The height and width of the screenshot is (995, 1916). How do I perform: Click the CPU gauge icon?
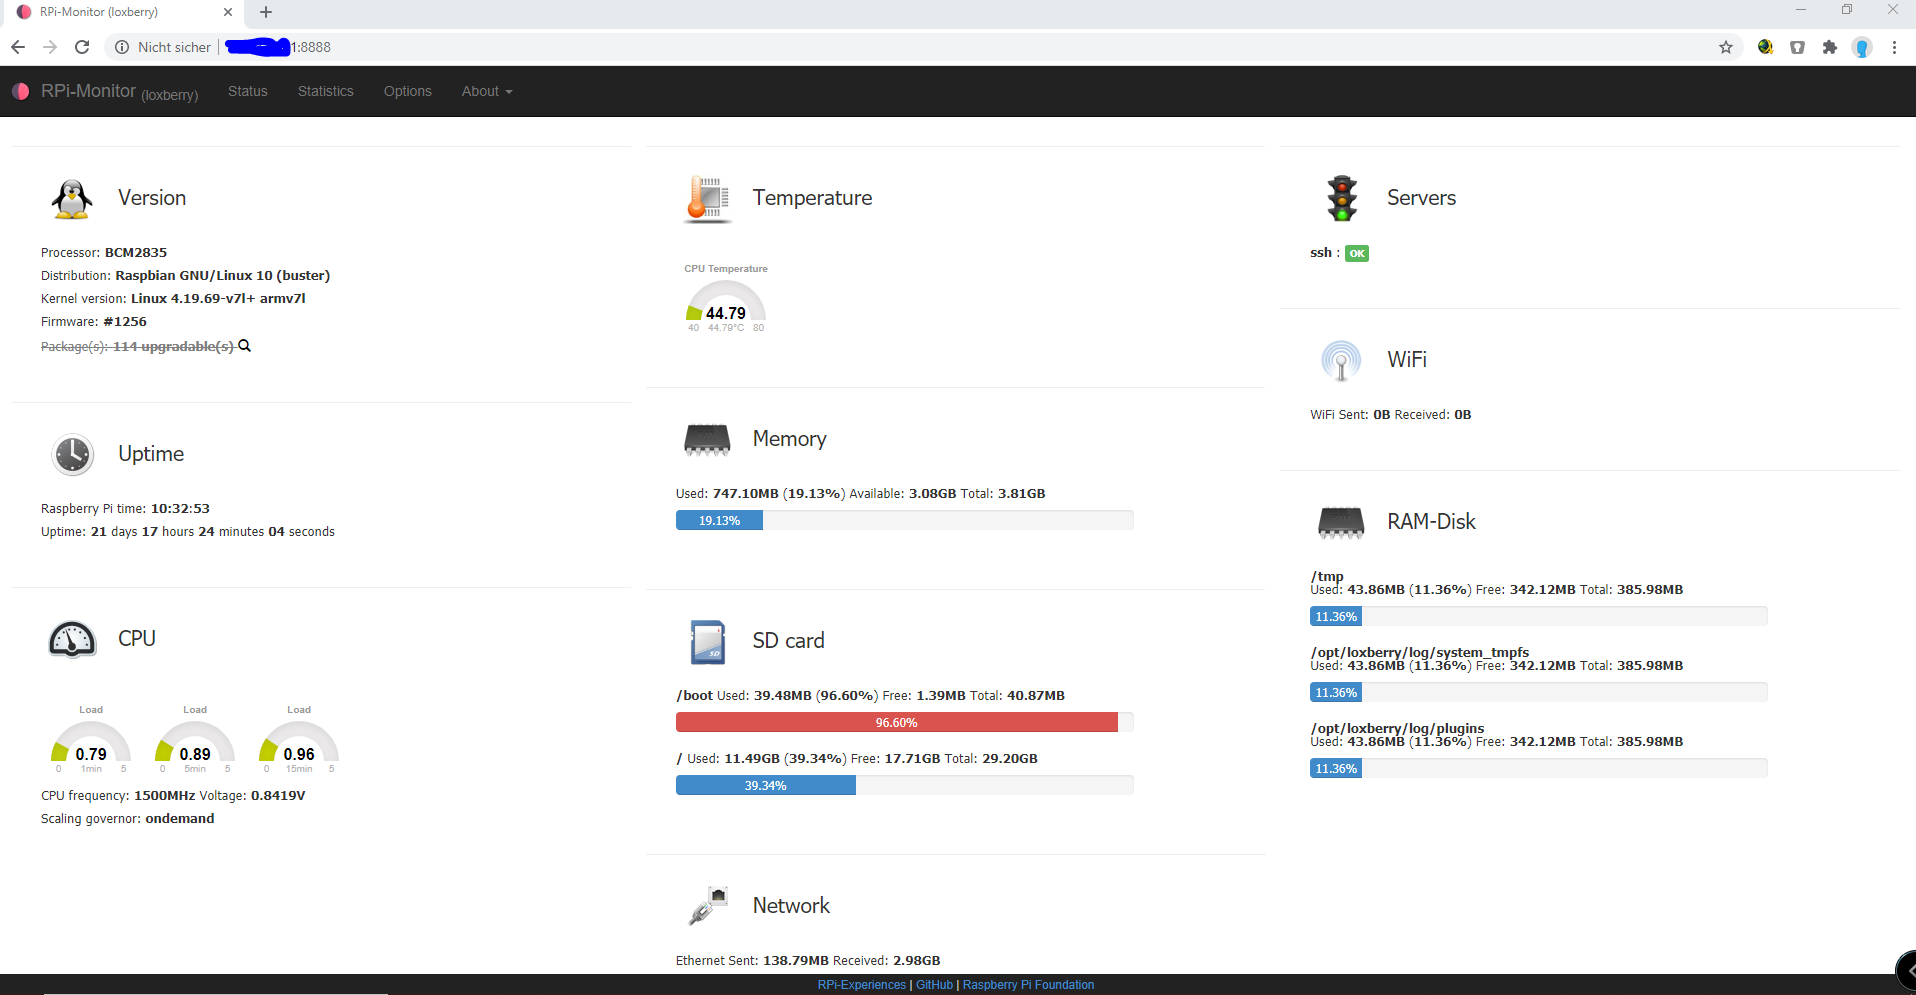[x=72, y=639]
